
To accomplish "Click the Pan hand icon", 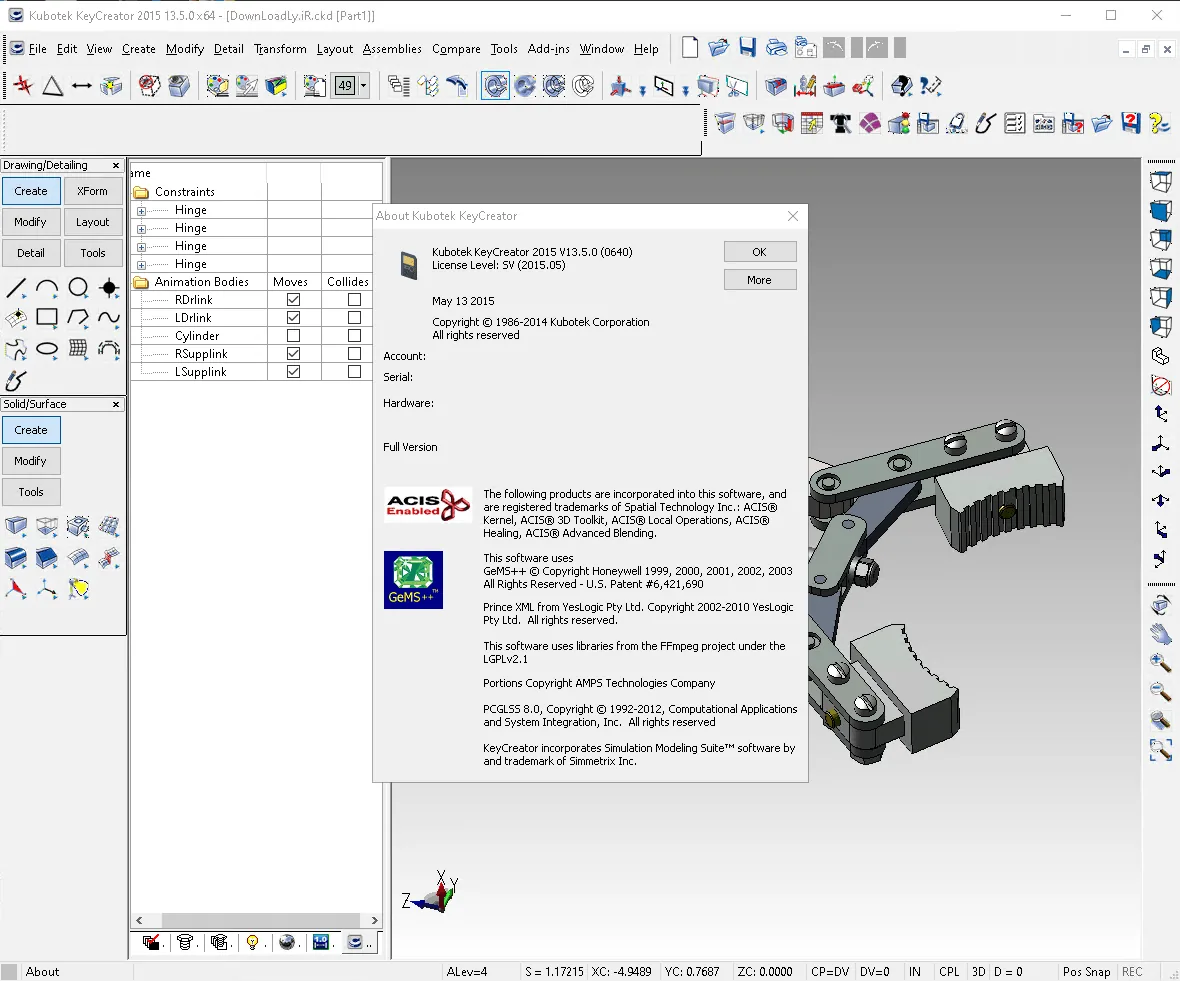I will tap(1160, 634).
